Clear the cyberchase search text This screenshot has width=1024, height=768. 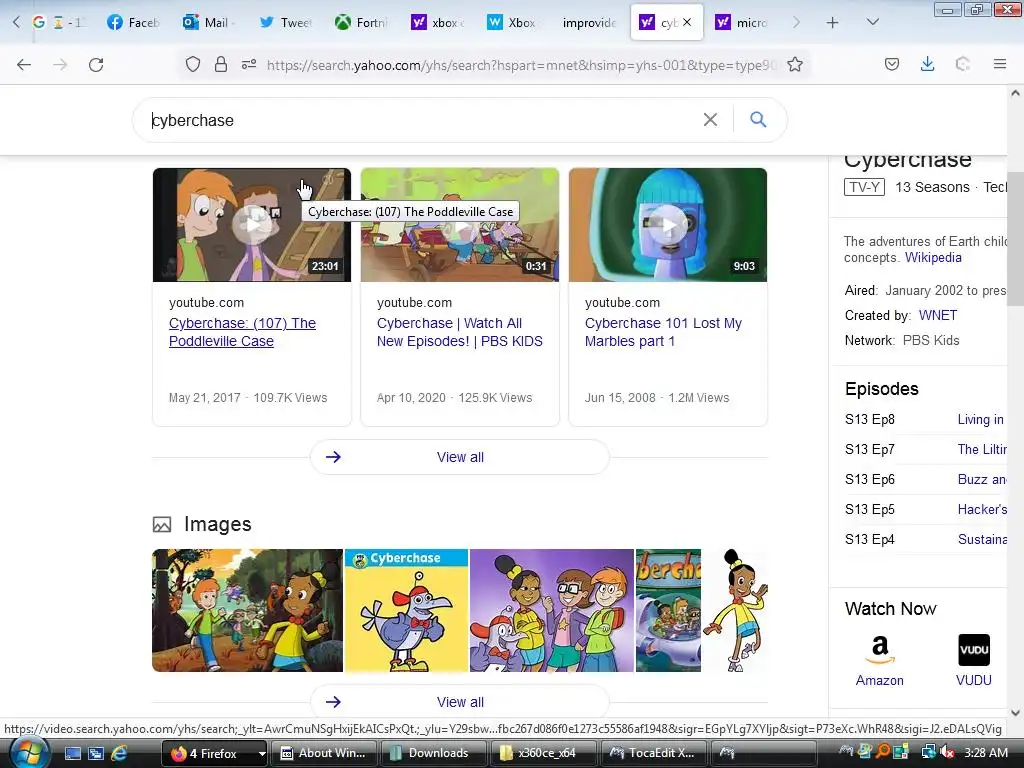coord(710,120)
